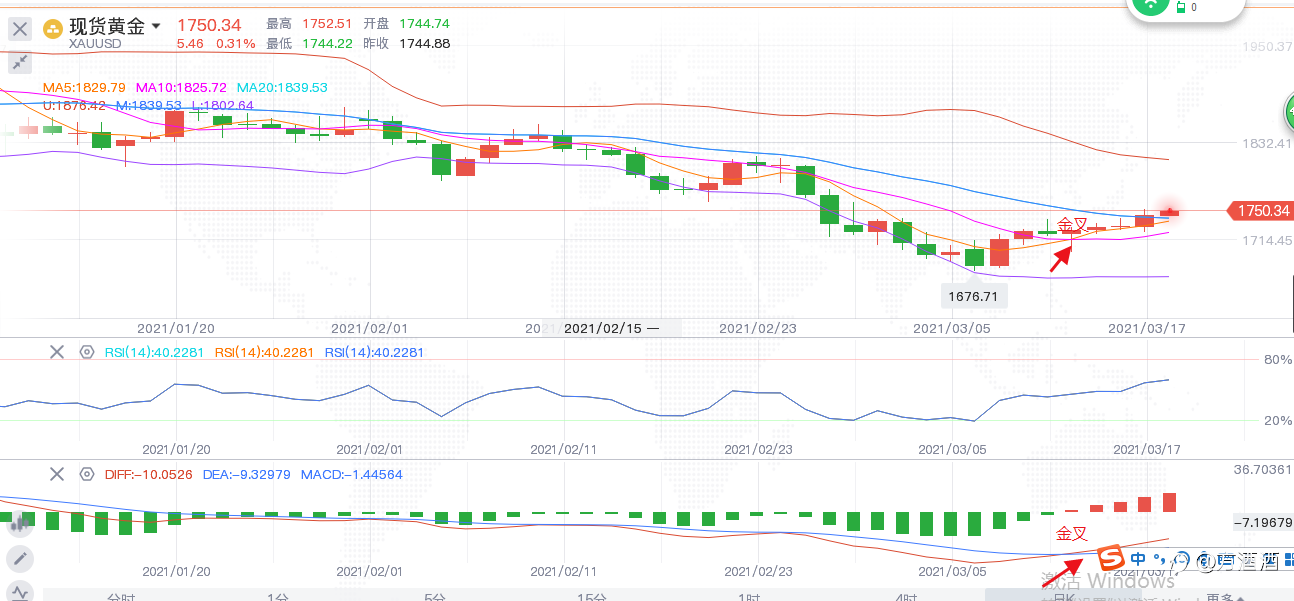
Task: Click the candlestick indicator tool icon above pencil
Action: coord(20,524)
